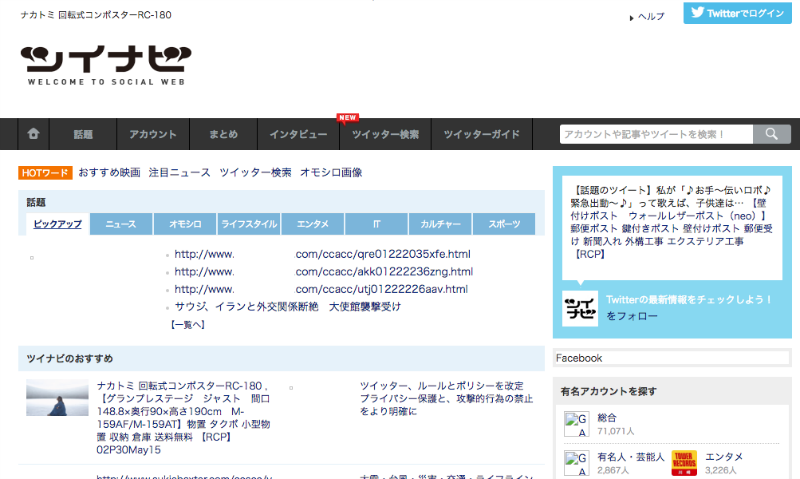The height and width of the screenshot is (479, 800).
Task: Switch to the スポーツ tab
Action: pyautogui.click(x=504, y=224)
